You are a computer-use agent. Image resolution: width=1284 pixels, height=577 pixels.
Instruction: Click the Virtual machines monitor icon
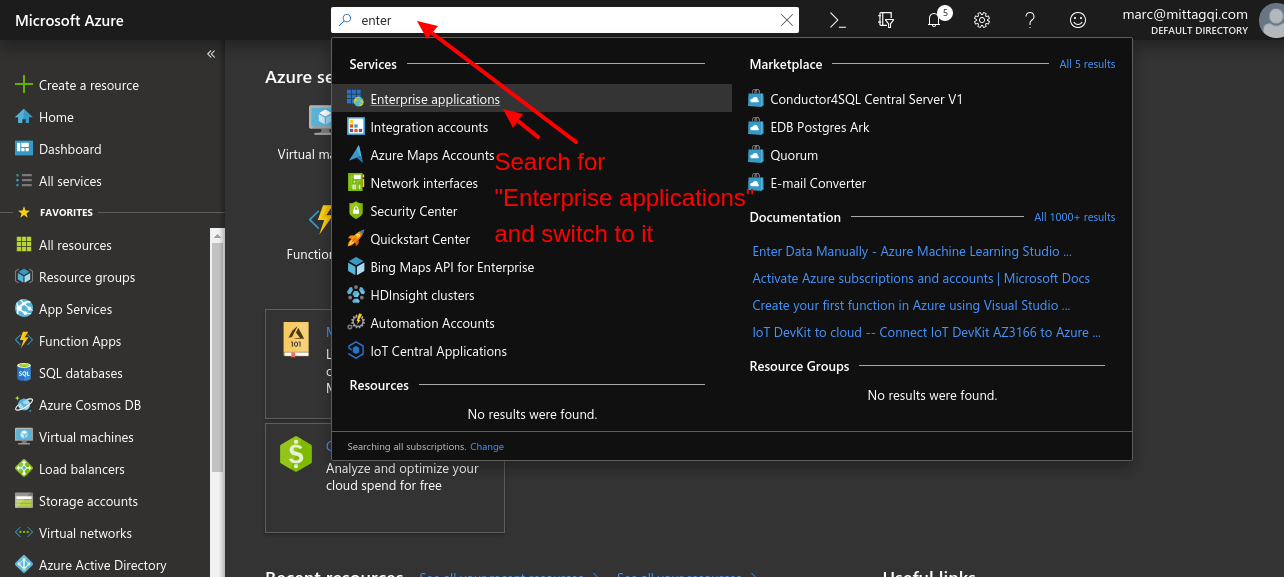pyautogui.click(x=24, y=437)
